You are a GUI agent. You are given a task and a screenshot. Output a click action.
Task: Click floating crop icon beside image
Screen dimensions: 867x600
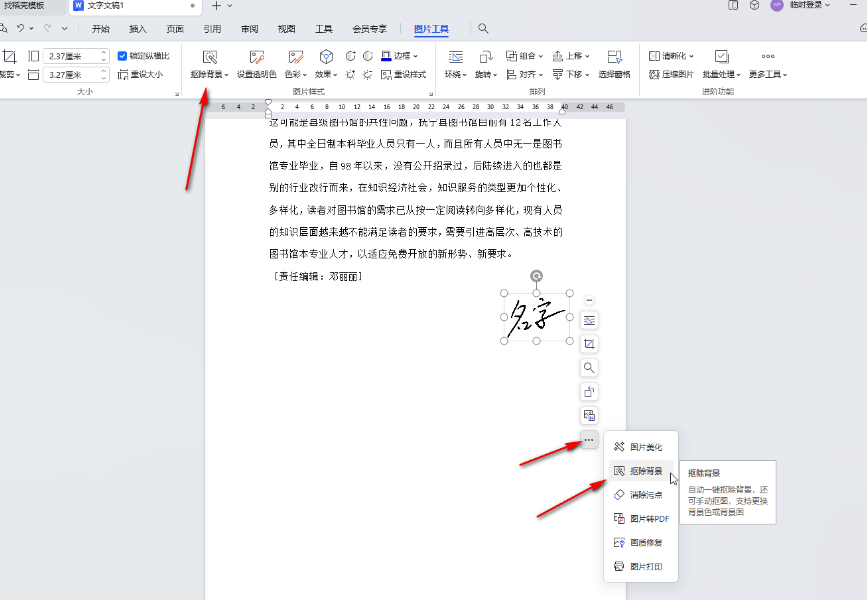point(589,344)
